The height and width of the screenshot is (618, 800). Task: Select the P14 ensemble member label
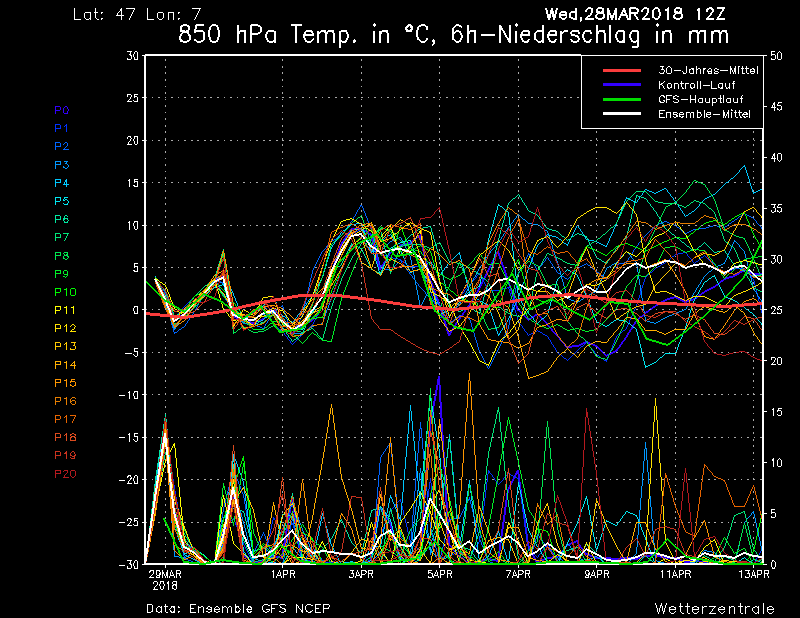[65, 365]
